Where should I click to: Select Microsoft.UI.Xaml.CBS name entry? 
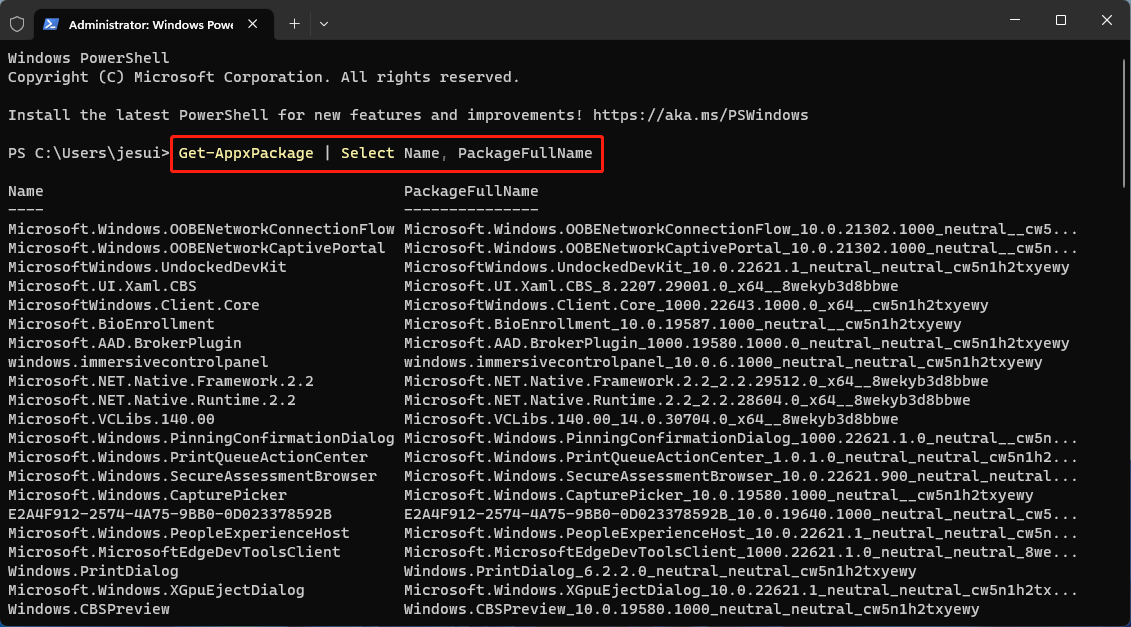(102, 286)
